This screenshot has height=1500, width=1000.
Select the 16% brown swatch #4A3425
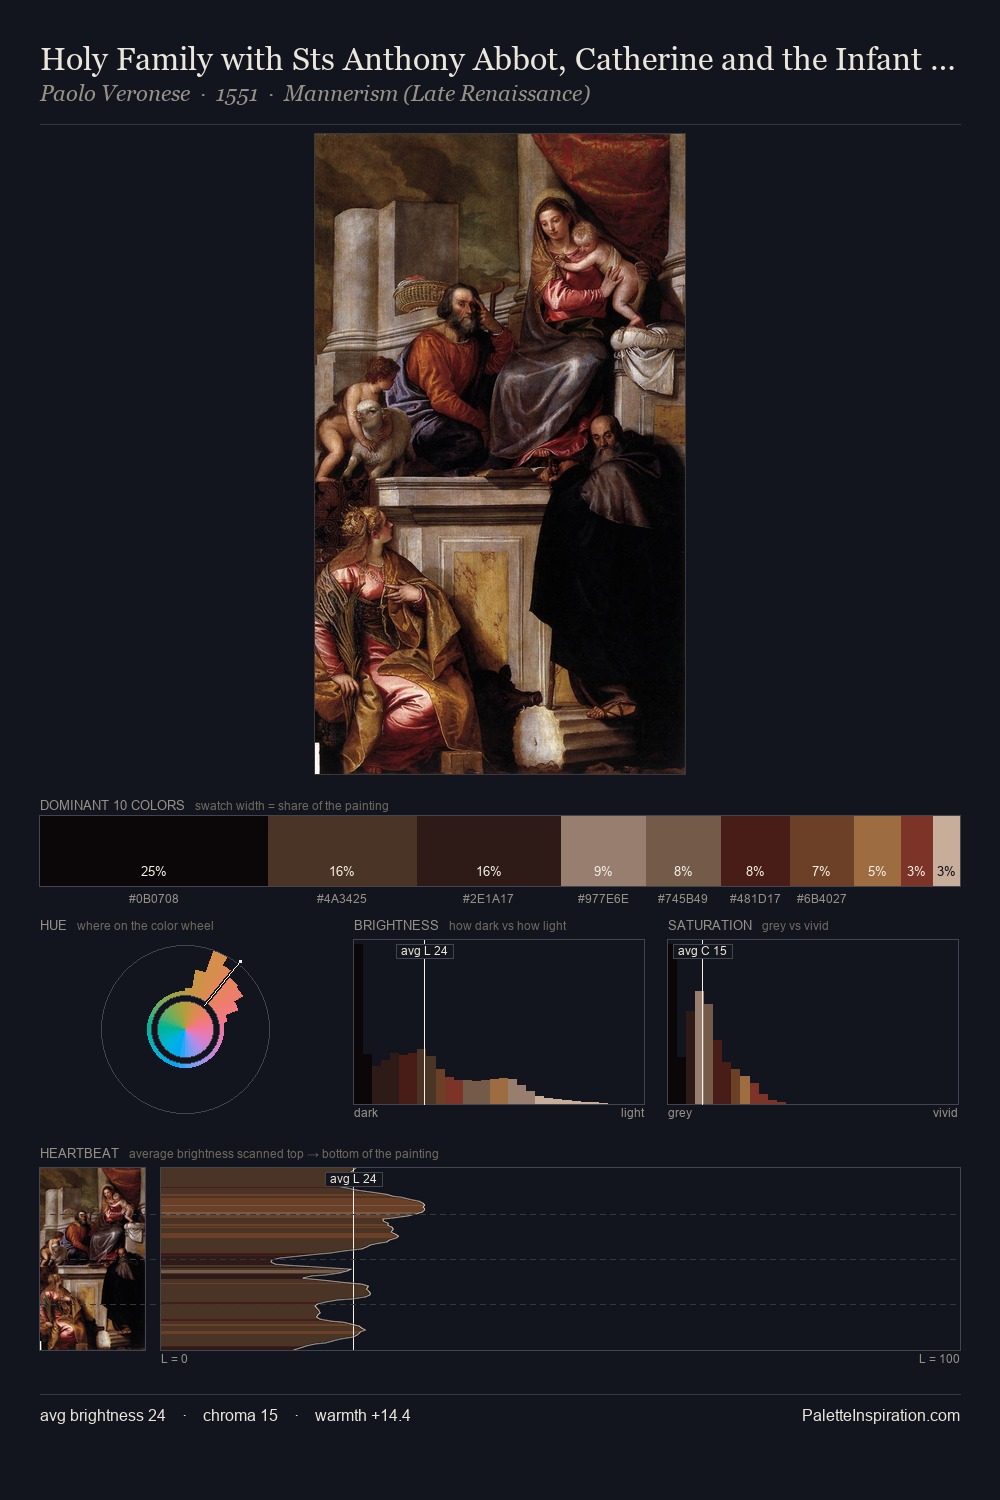point(342,851)
